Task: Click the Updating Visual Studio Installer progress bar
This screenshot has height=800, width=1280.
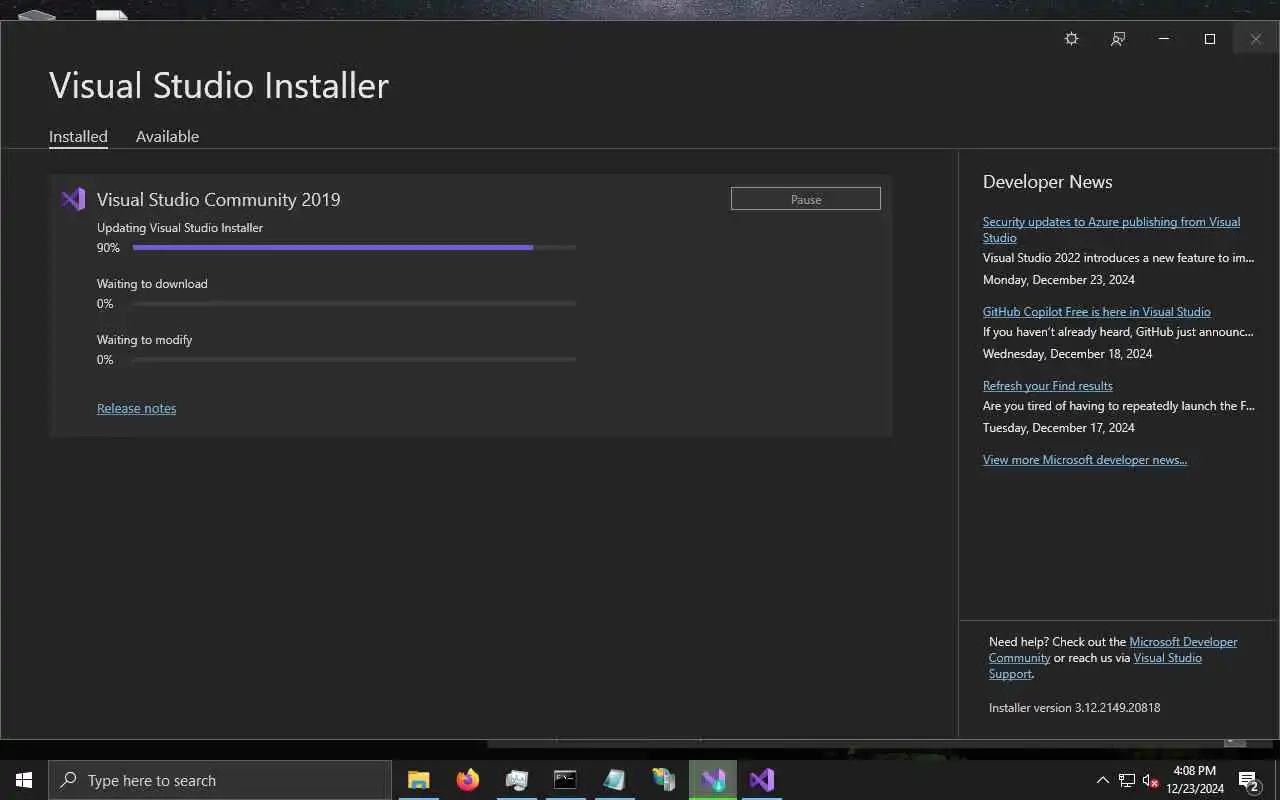Action: (x=354, y=247)
